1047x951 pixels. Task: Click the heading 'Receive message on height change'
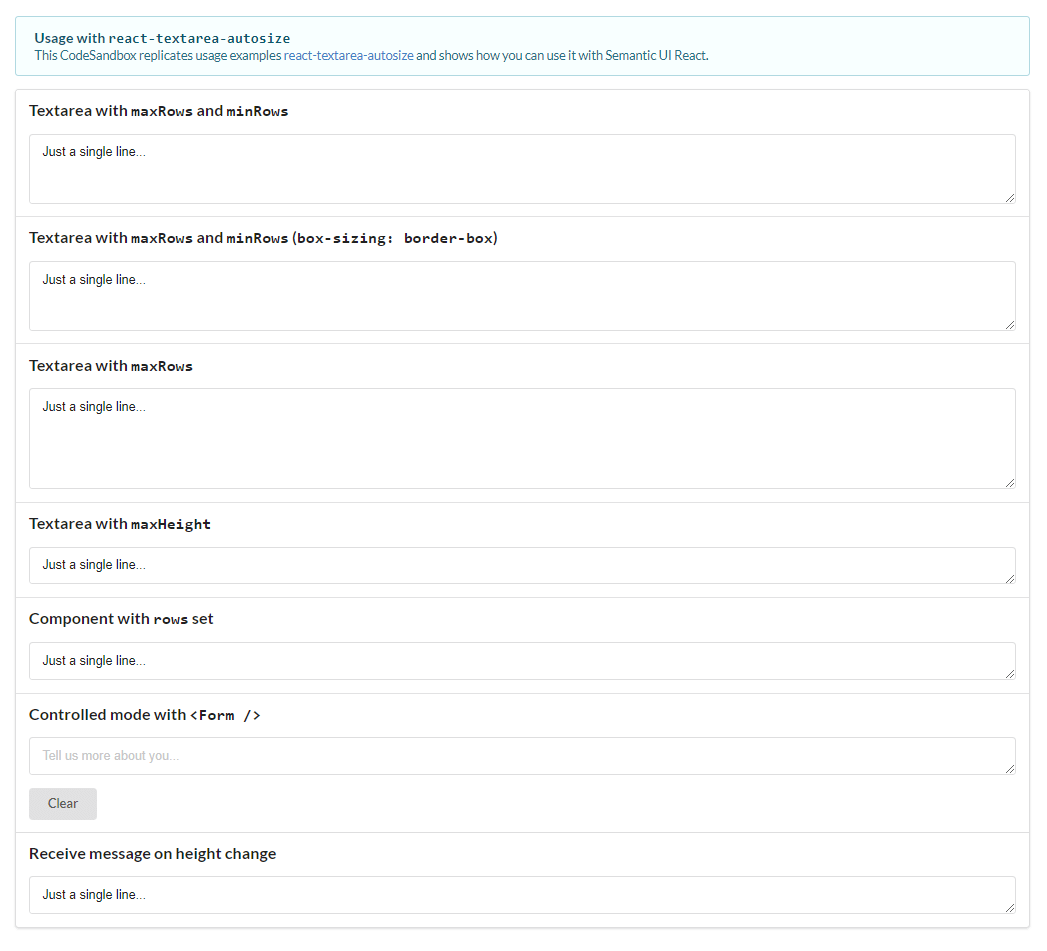(152, 853)
